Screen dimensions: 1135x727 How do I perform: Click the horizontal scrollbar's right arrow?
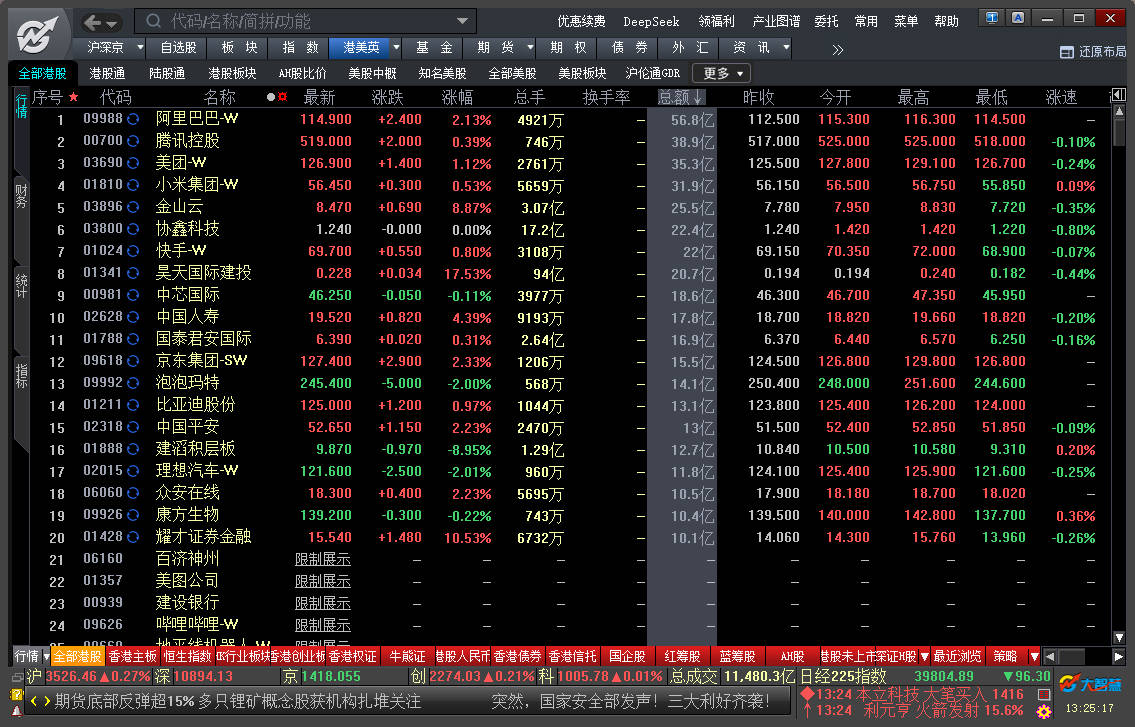1118,657
